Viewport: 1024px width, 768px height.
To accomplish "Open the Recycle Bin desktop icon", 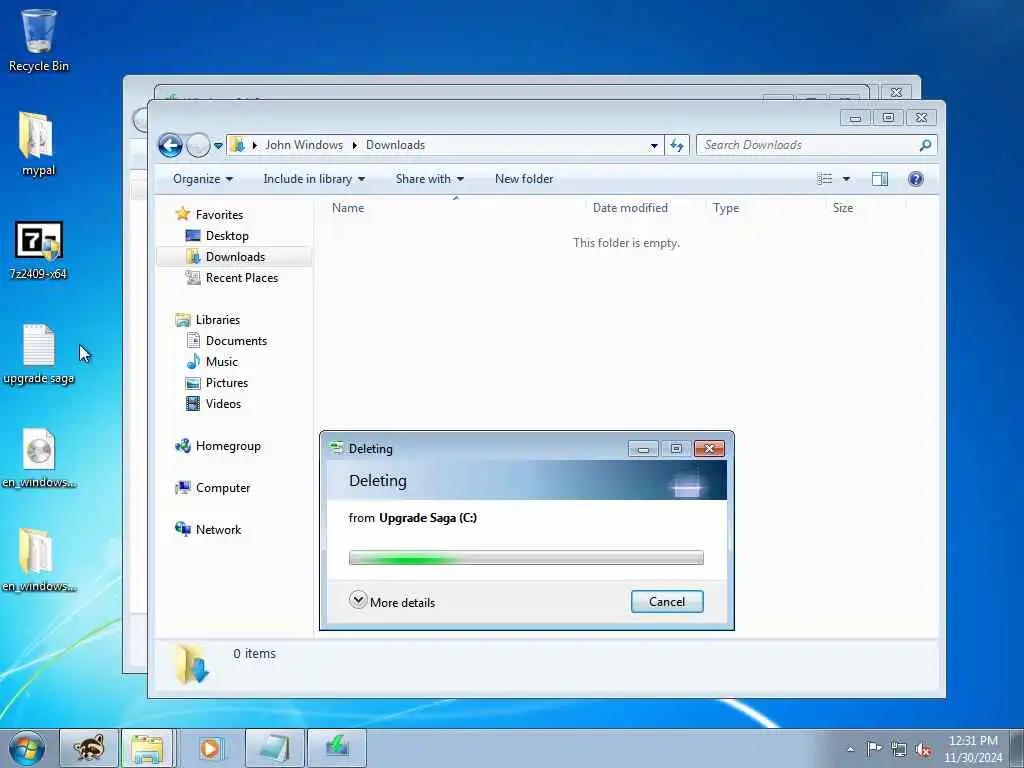I will pos(39,39).
